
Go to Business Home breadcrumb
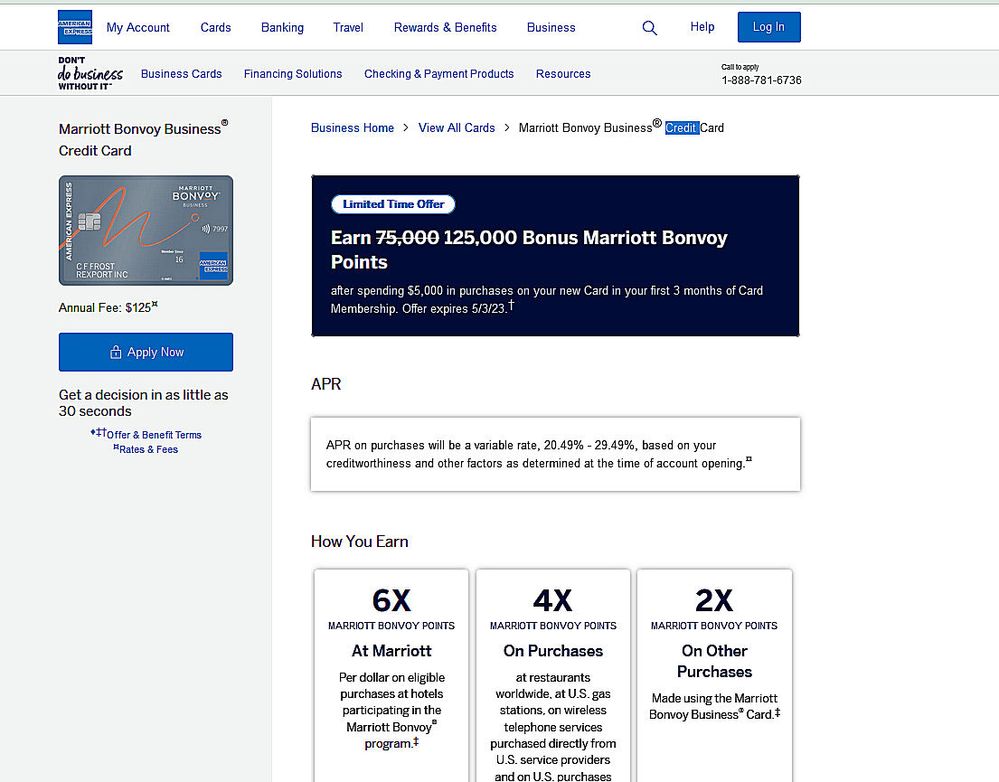352,127
